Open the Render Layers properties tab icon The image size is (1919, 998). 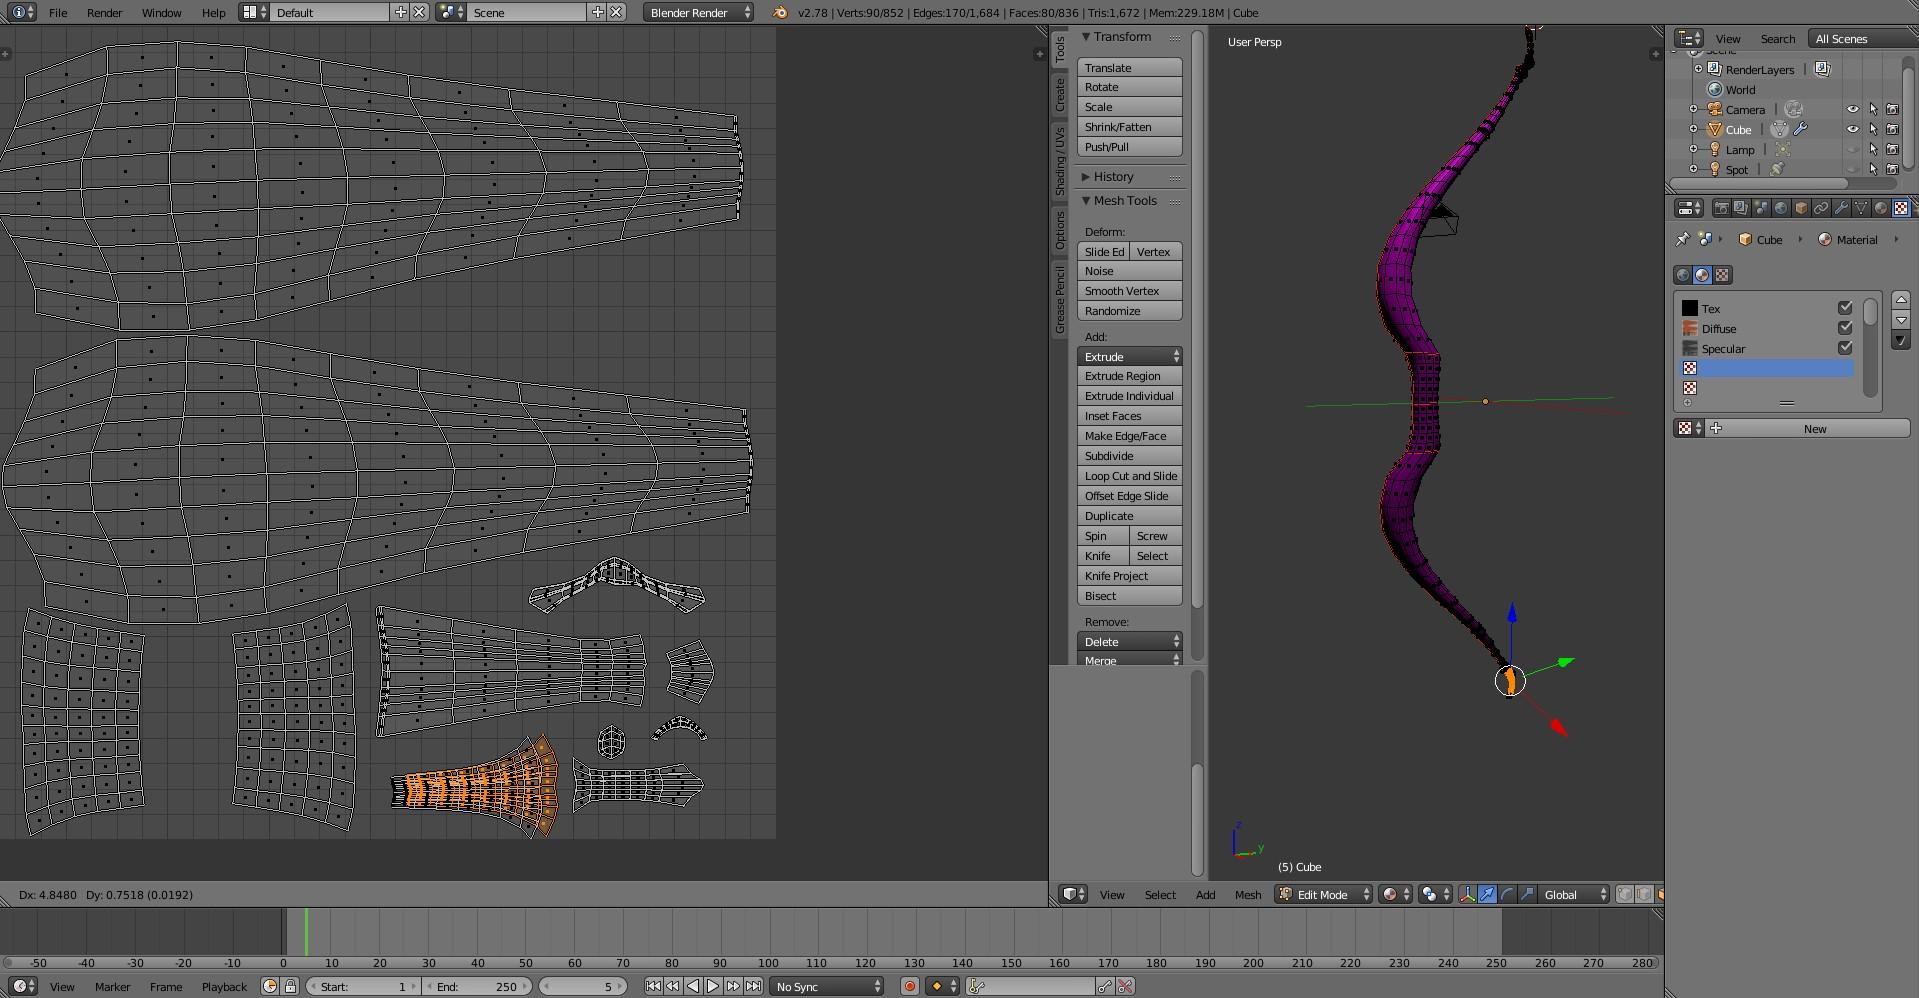click(x=1741, y=208)
